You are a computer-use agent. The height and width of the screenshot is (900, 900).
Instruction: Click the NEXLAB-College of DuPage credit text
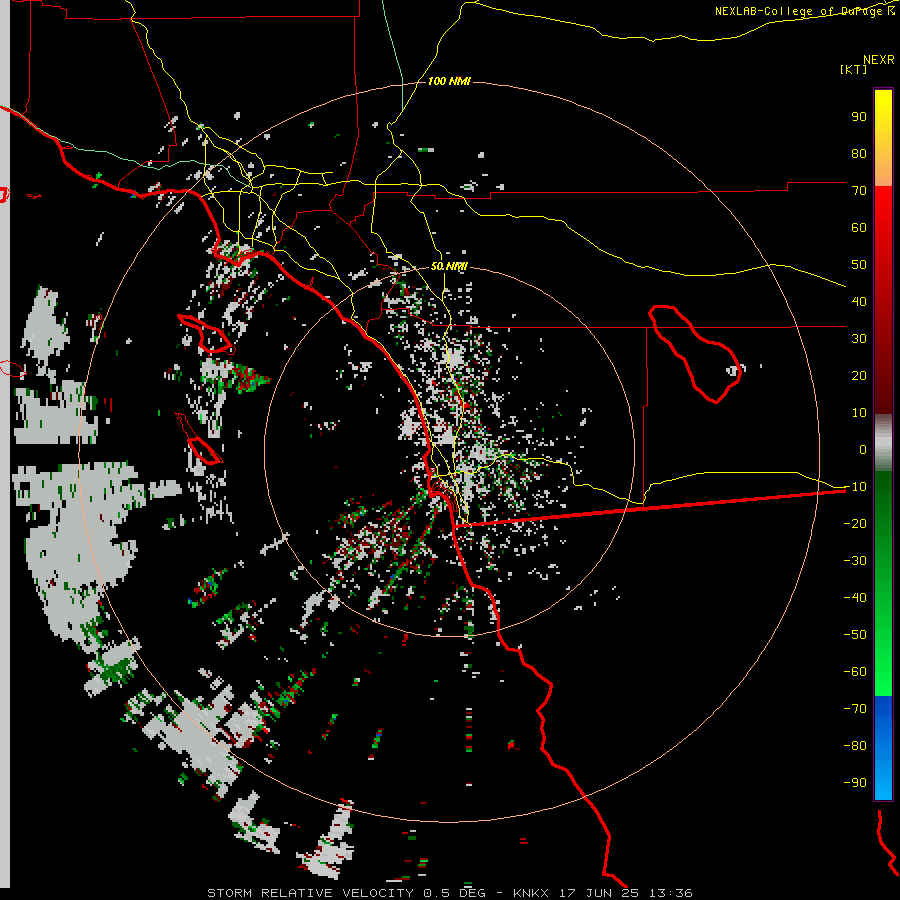800,11
